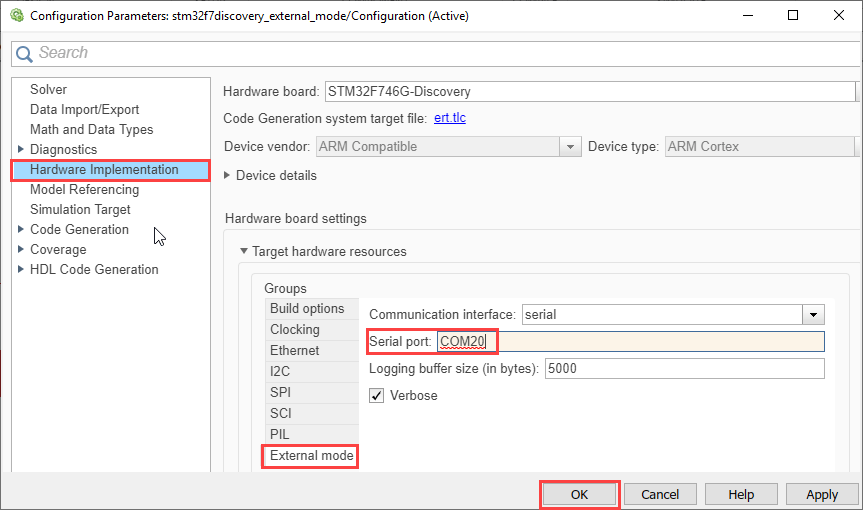Expand the HDL Code Generation node
This screenshot has width=863, height=510.
point(20,270)
